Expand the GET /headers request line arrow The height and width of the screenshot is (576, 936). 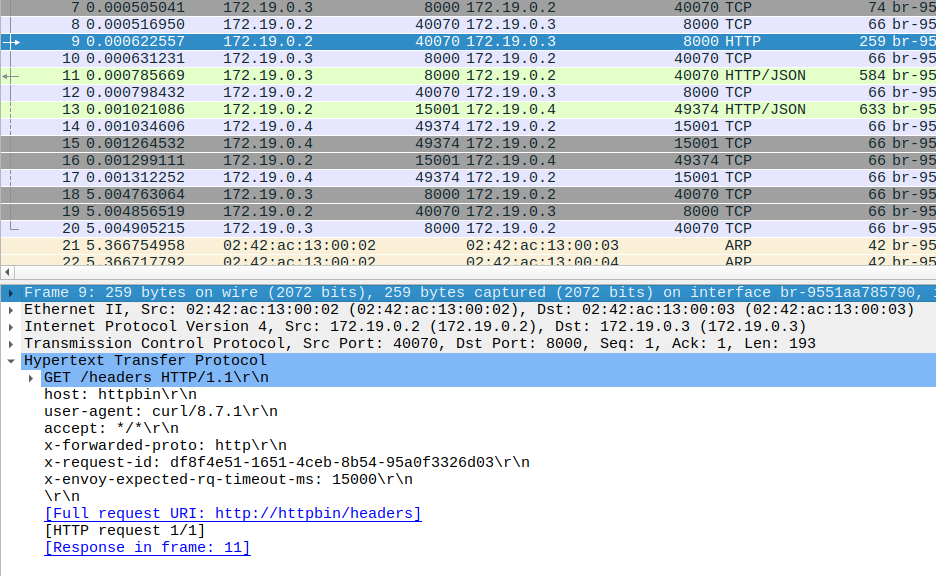click(31, 378)
